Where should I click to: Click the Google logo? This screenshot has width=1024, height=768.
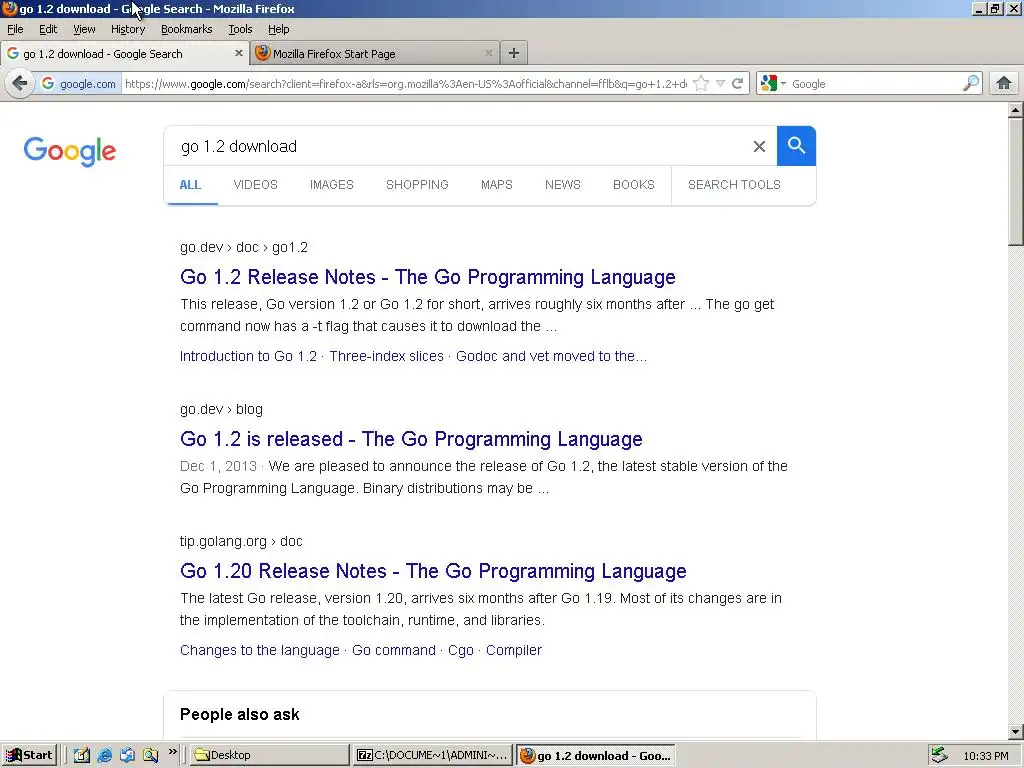tap(70, 152)
